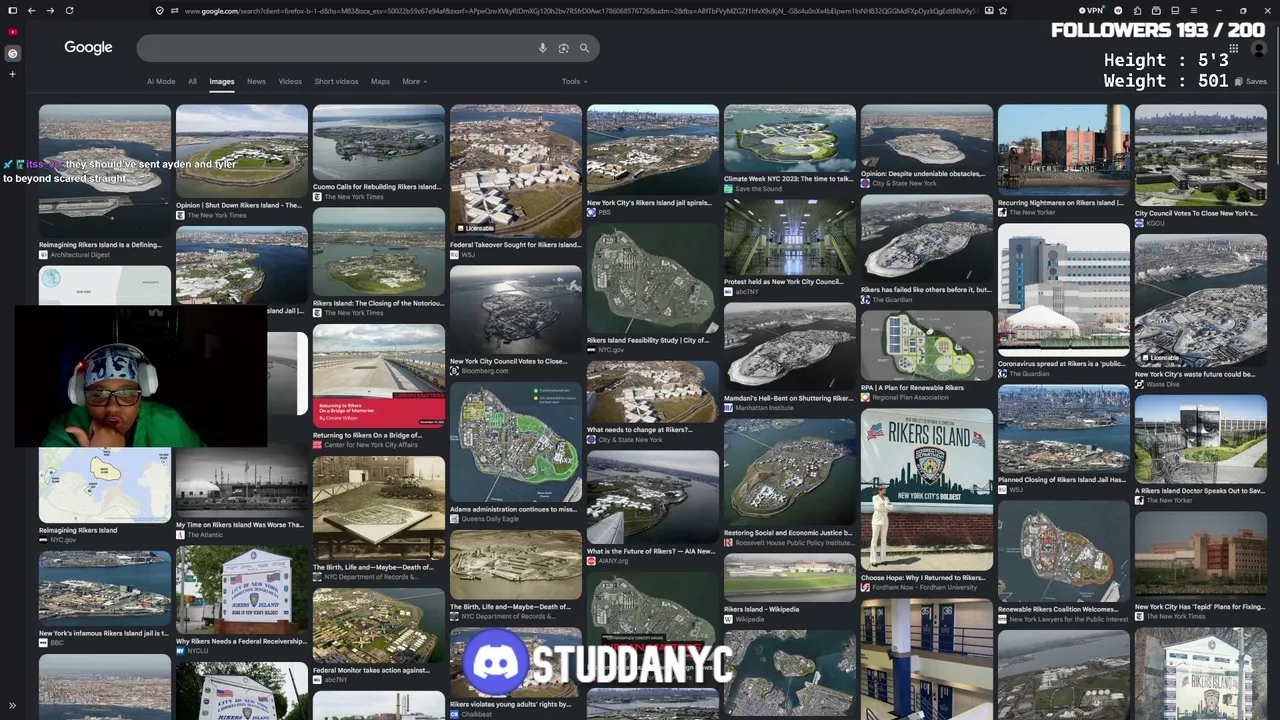Open 'Rikers Island Feasibility Study' image
The width and height of the screenshot is (1280, 720).
tap(653, 277)
